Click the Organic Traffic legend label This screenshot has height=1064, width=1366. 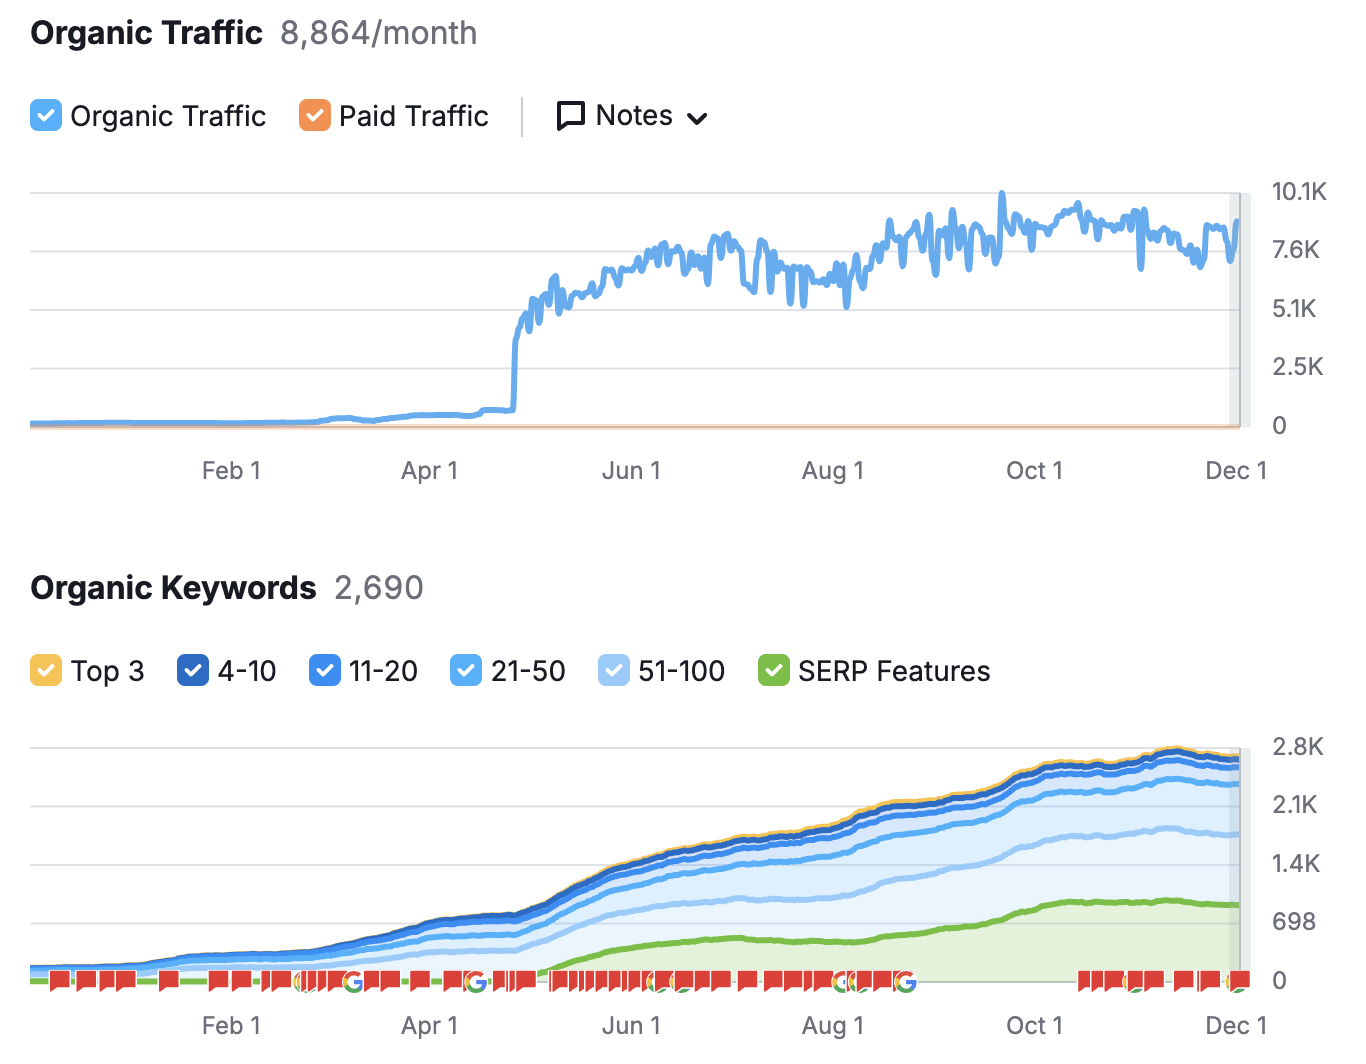pos(168,116)
